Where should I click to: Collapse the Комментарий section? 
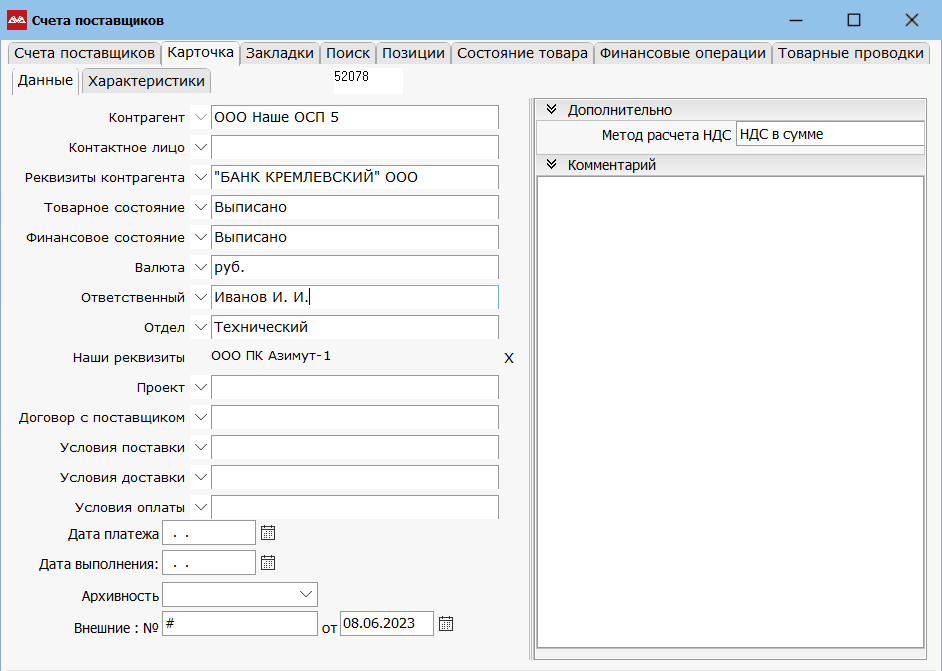click(x=551, y=165)
